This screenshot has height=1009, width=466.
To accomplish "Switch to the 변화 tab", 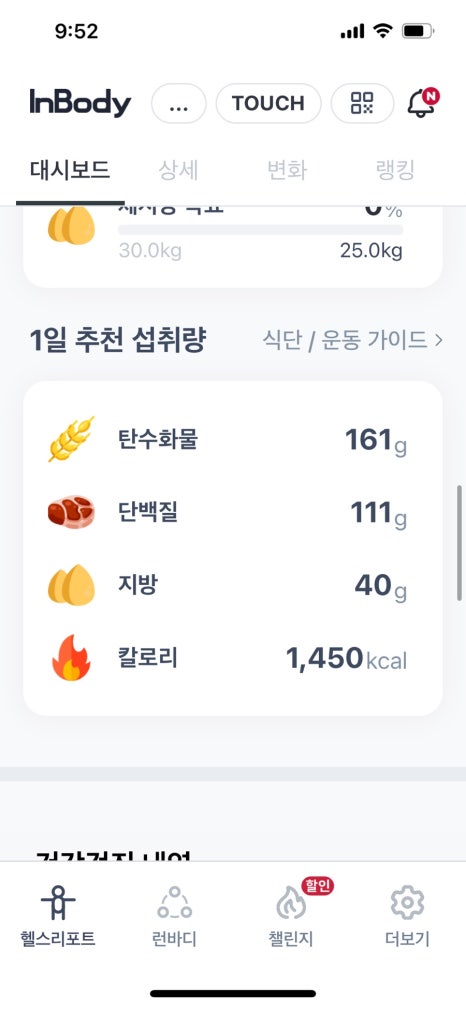I will click(287, 171).
